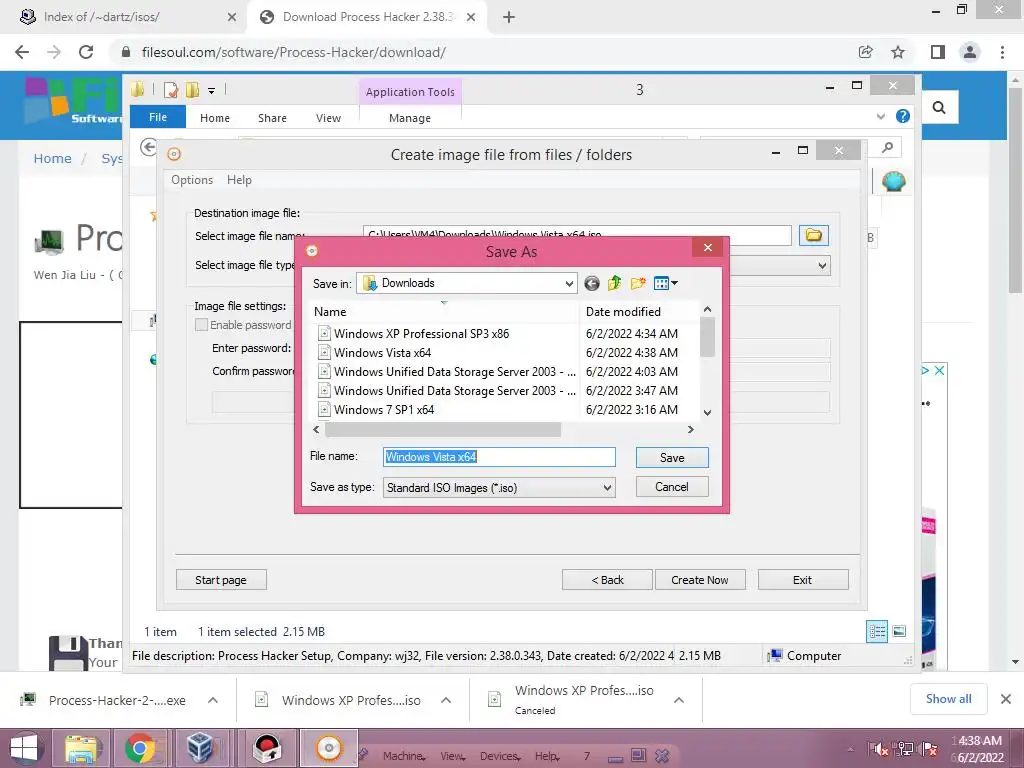Click Explorer back navigation arrow
The width and height of the screenshot is (1024, 768).
pyautogui.click(x=149, y=148)
